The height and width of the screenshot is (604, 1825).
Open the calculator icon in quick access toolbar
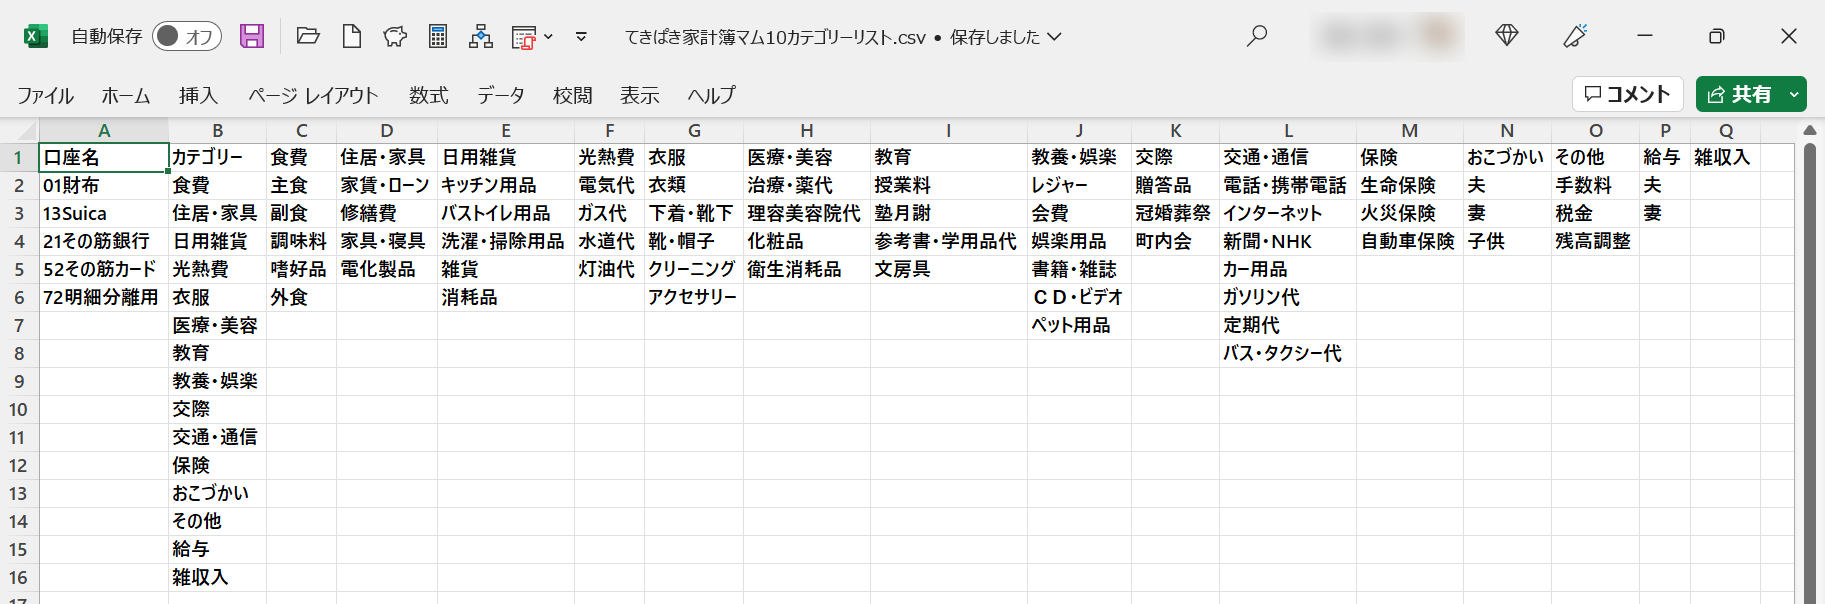[438, 37]
